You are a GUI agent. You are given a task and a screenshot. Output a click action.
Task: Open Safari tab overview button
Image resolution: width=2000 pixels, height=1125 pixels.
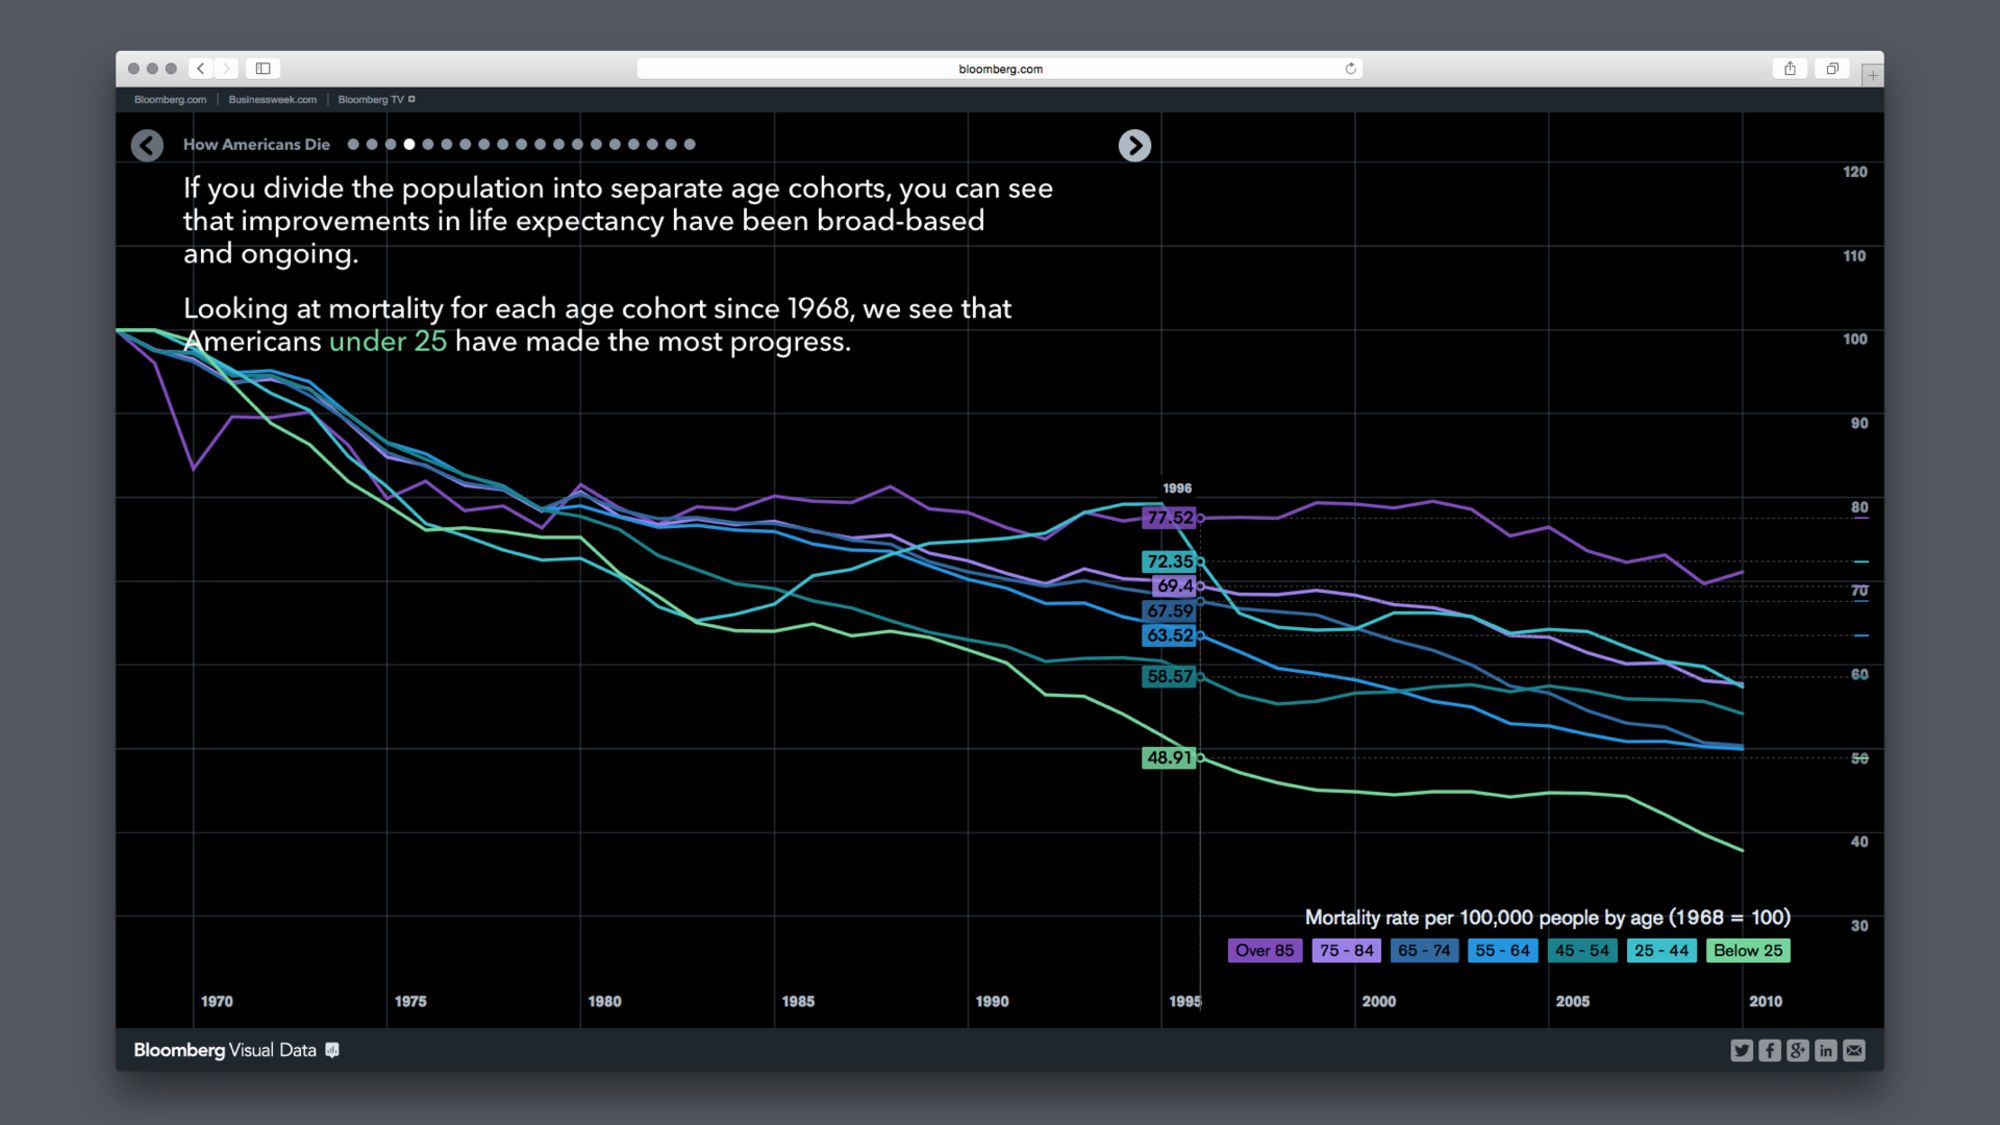tap(1832, 68)
